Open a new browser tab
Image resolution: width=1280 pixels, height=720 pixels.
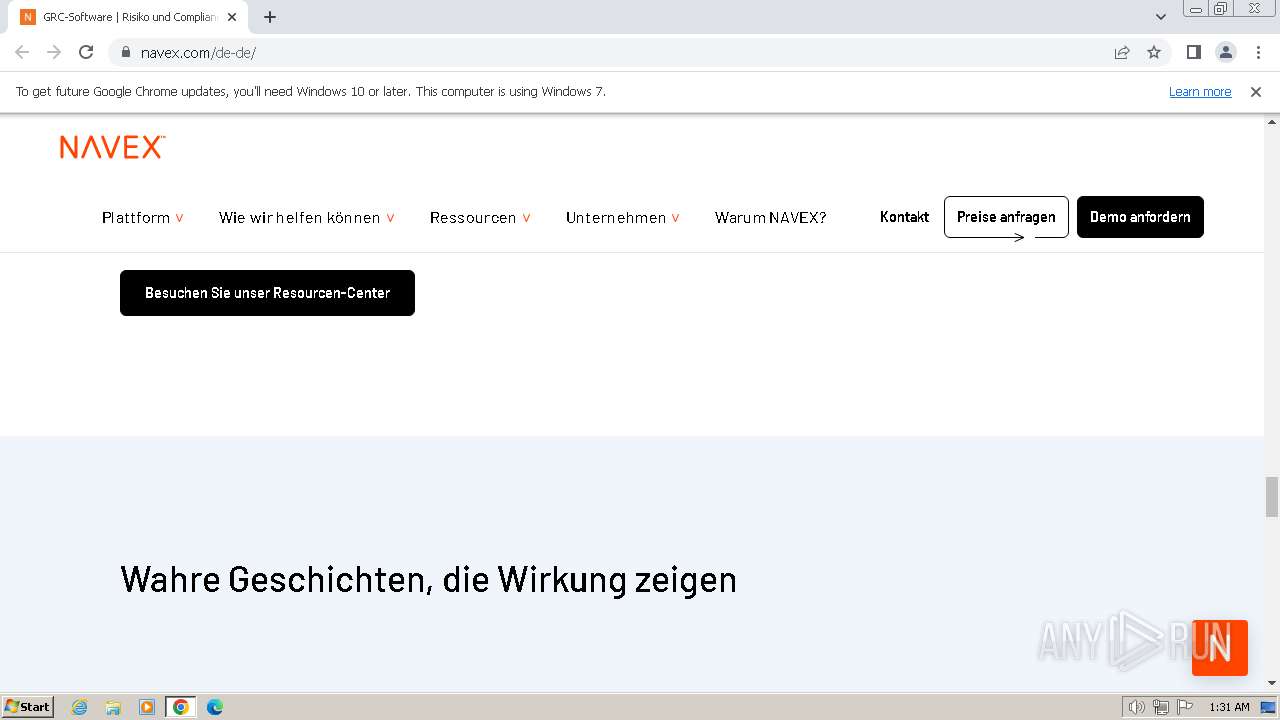[x=269, y=17]
